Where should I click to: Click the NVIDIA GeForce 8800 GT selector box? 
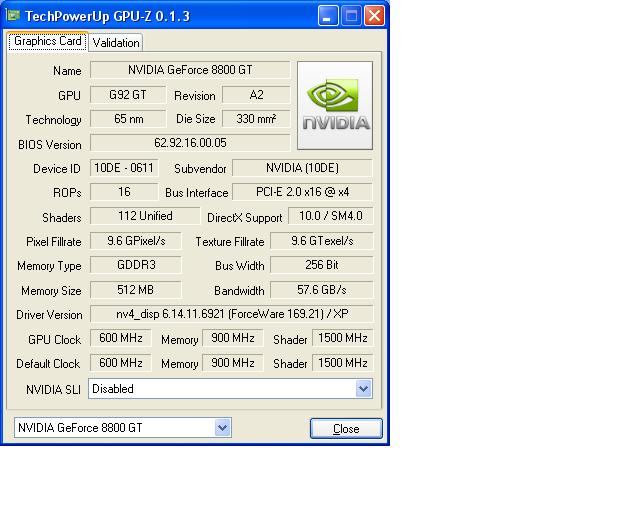click(122, 427)
